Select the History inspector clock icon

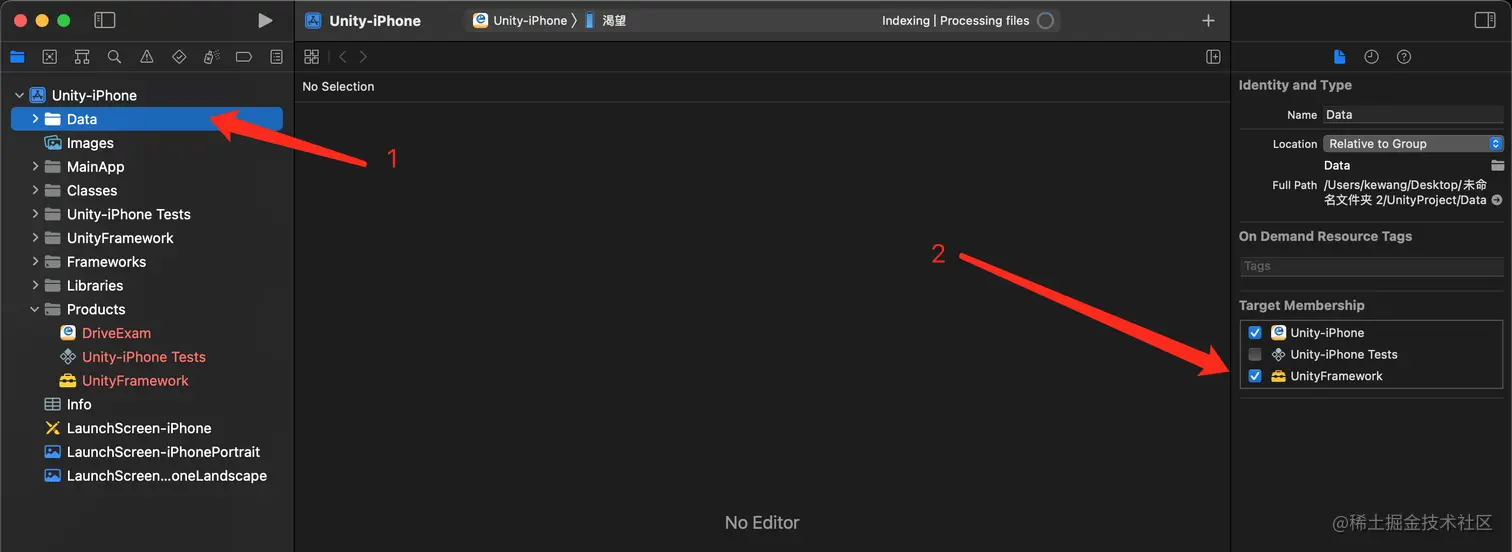pyautogui.click(x=1372, y=57)
